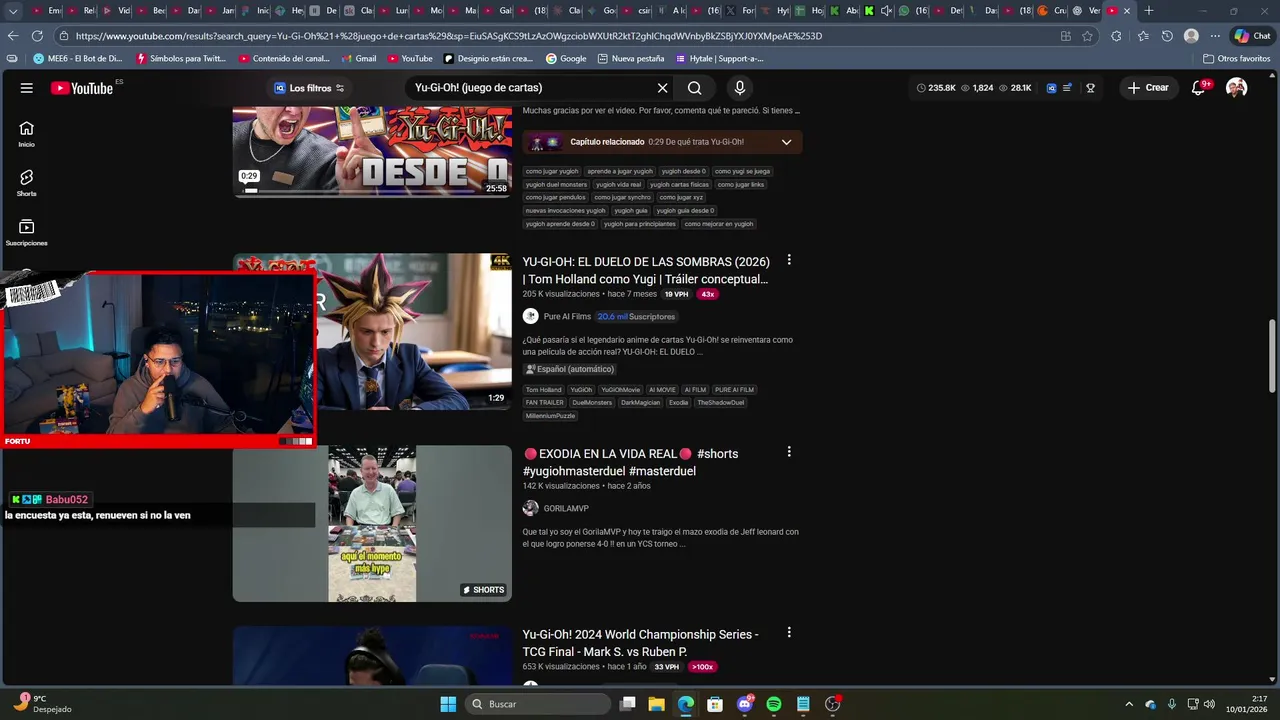This screenshot has width=1280, height=720.
Task: Add this page to favorites with the star
Action: pyautogui.click(x=1087, y=36)
